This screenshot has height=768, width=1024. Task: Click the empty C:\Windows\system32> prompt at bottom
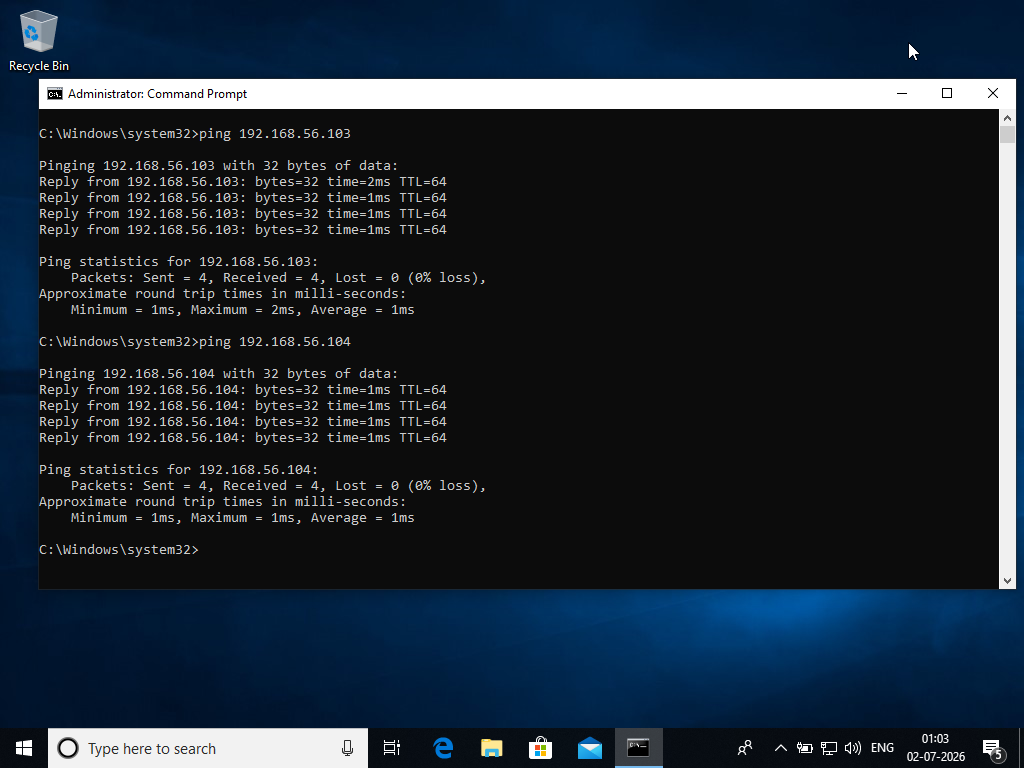(119, 550)
